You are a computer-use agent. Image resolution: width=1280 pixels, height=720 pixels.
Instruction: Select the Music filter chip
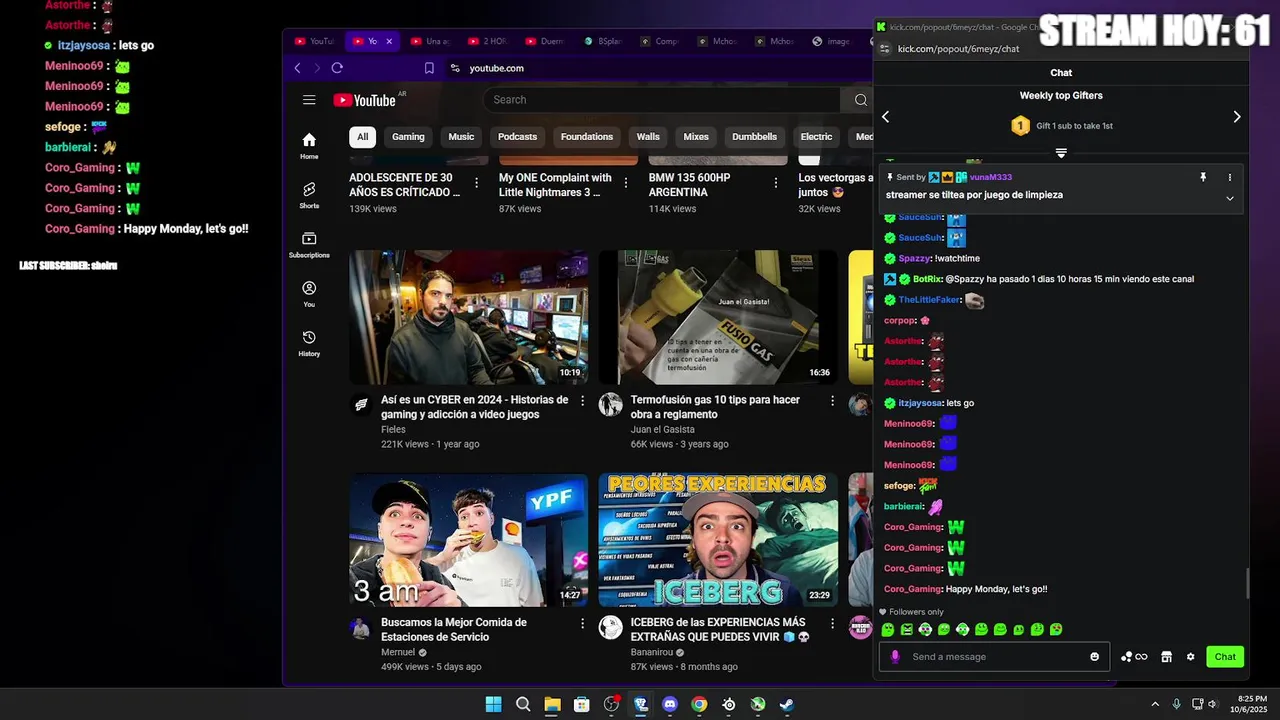461,137
